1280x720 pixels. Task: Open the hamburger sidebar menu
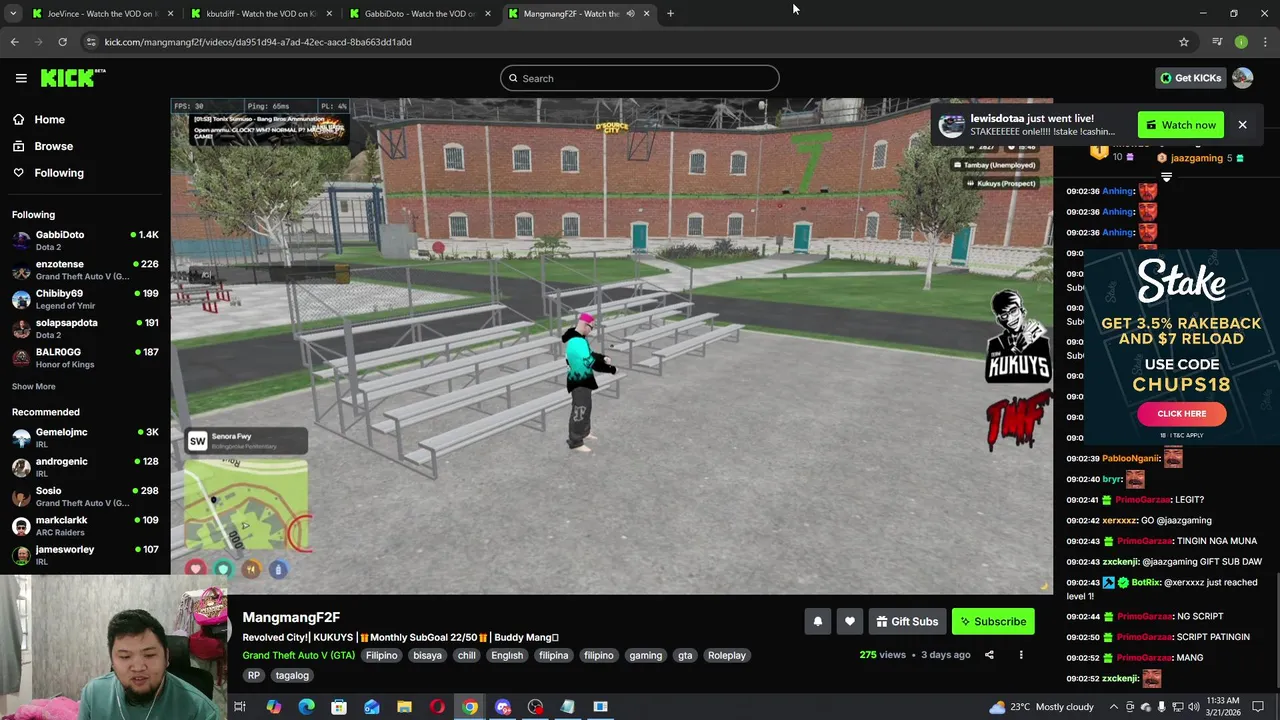click(21, 78)
